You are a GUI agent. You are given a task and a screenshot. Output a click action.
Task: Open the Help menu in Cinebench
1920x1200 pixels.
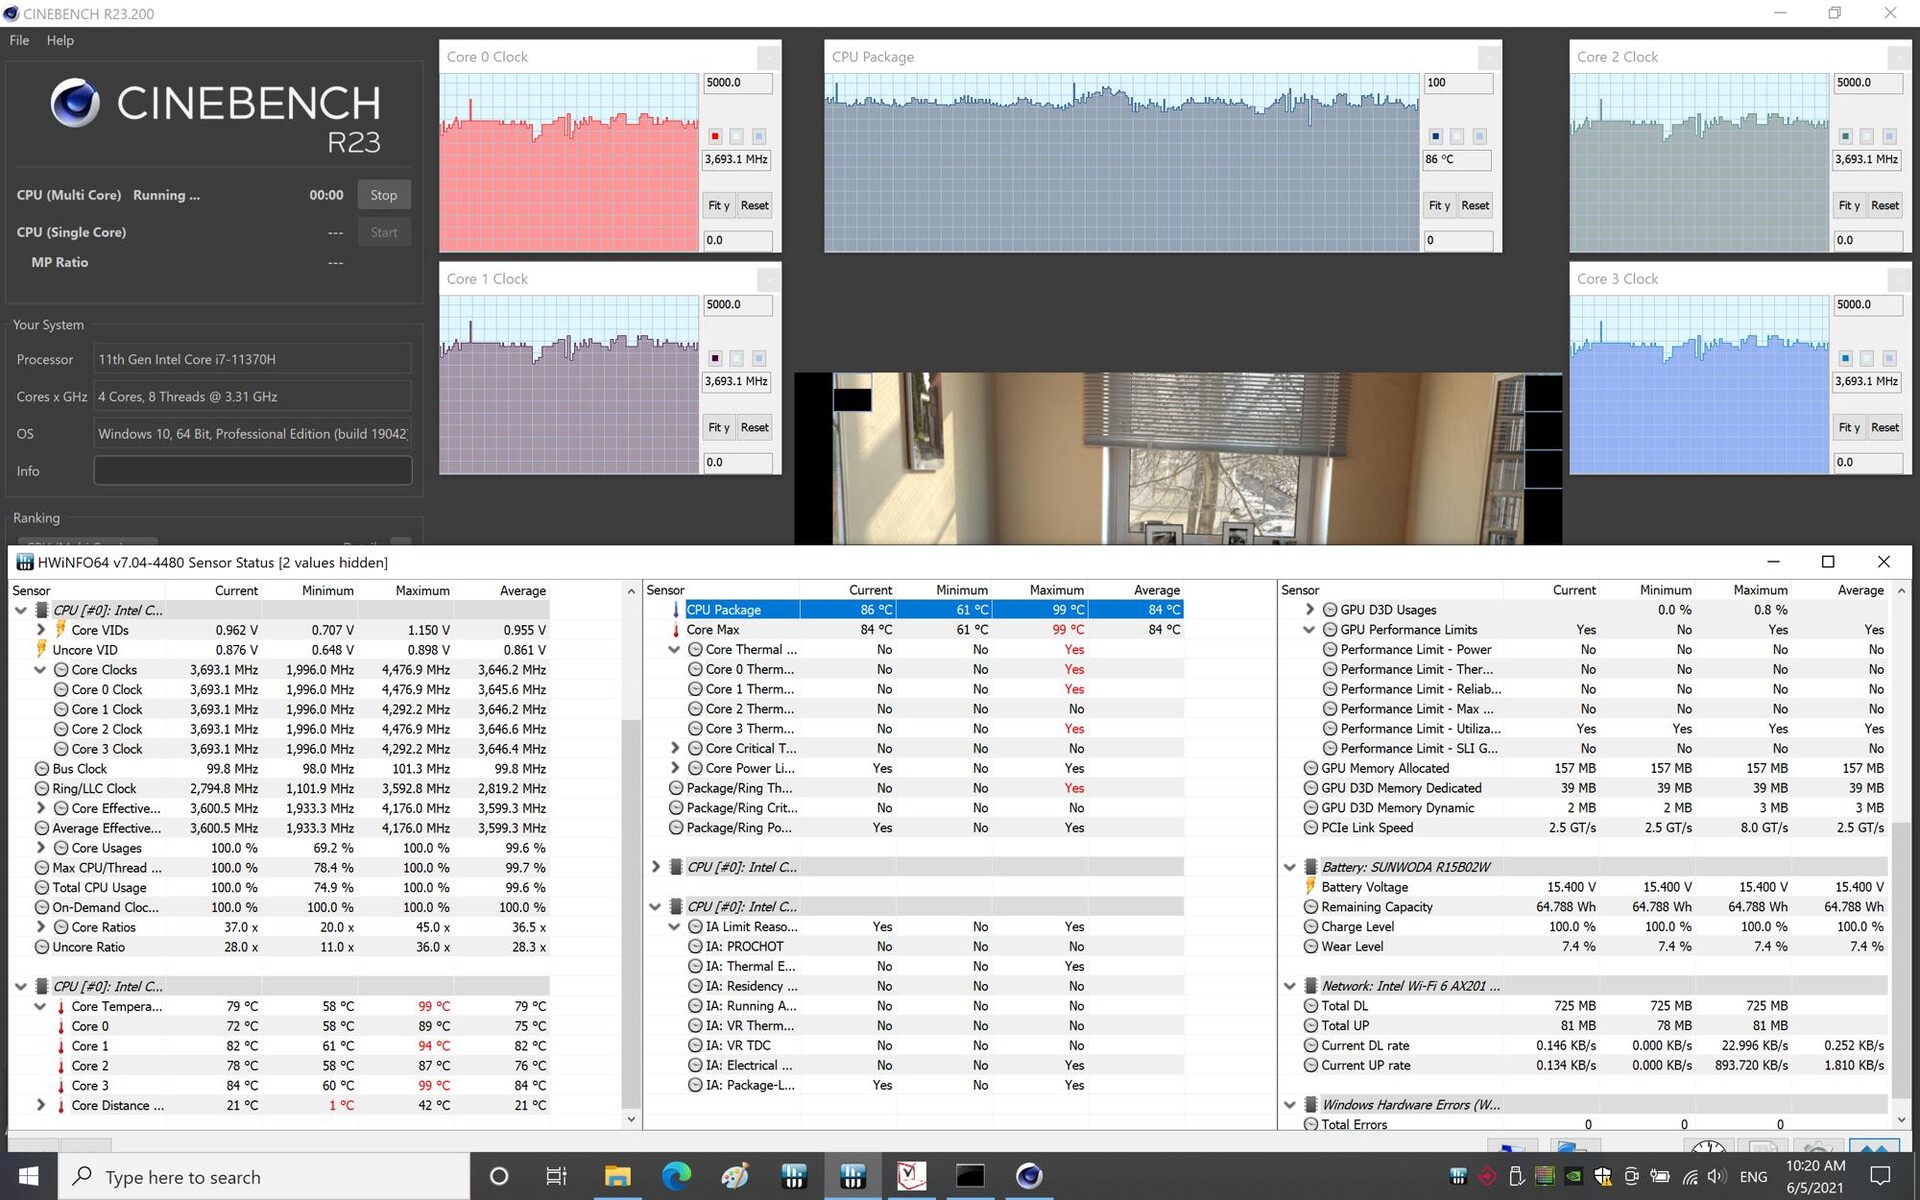(x=60, y=40)
